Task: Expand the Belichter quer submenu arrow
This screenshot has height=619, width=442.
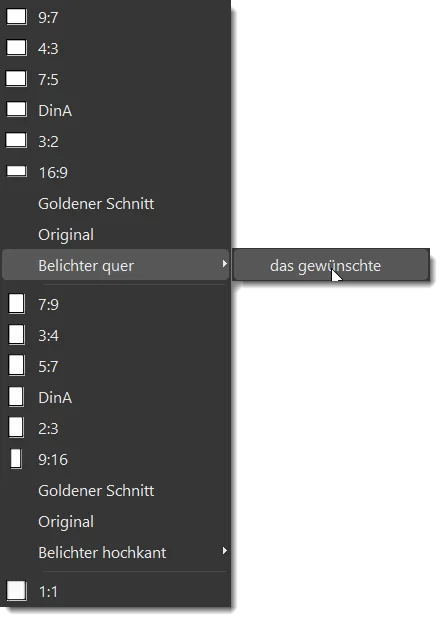Action: click(224, 264)
